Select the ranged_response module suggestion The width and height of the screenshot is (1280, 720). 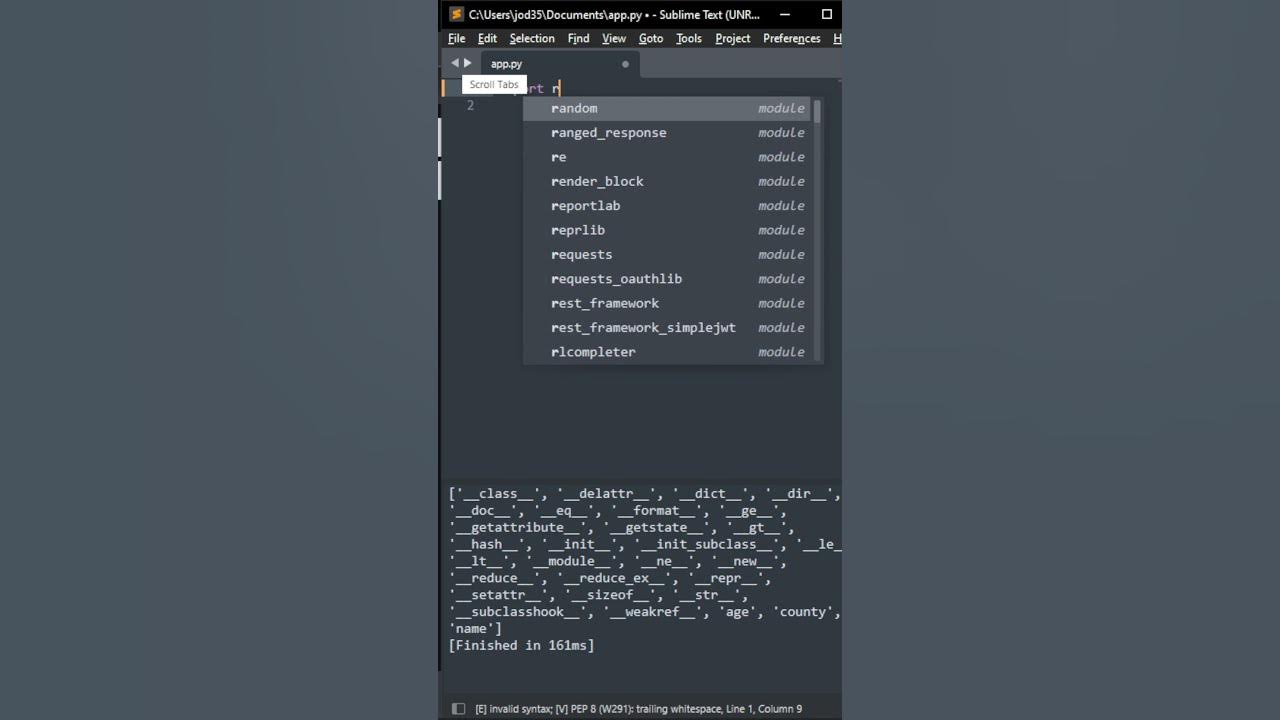[667, 132]
